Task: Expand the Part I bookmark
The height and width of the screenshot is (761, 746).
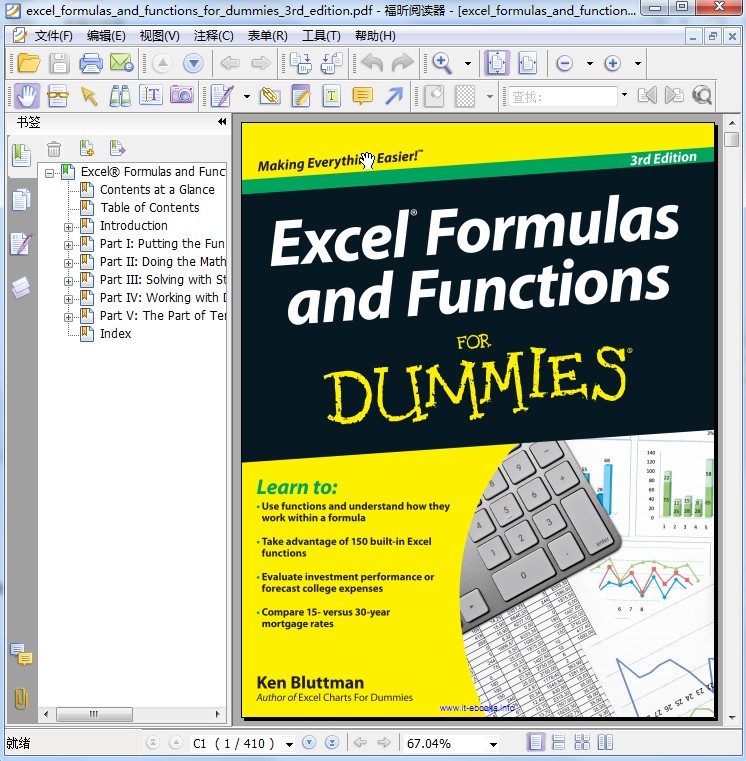Action: coord(68,245)
